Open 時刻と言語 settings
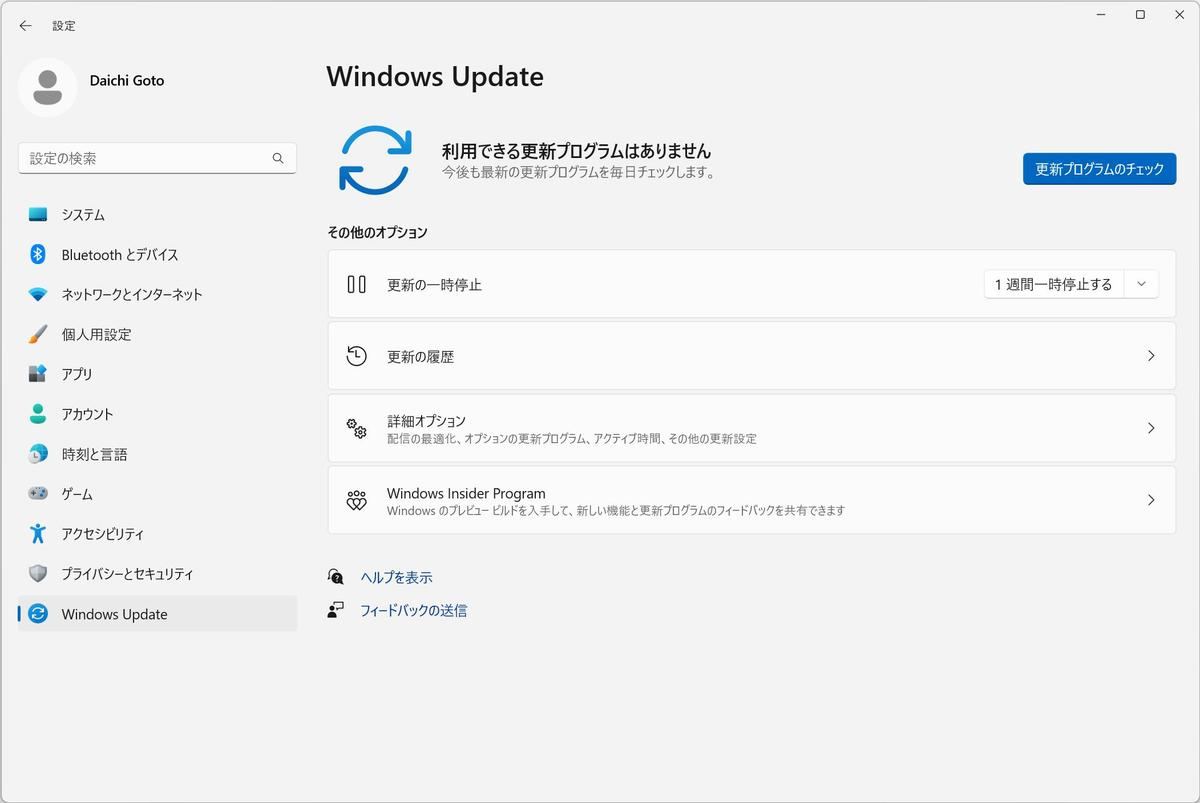The image size is (1200, 803). point(157,454)
